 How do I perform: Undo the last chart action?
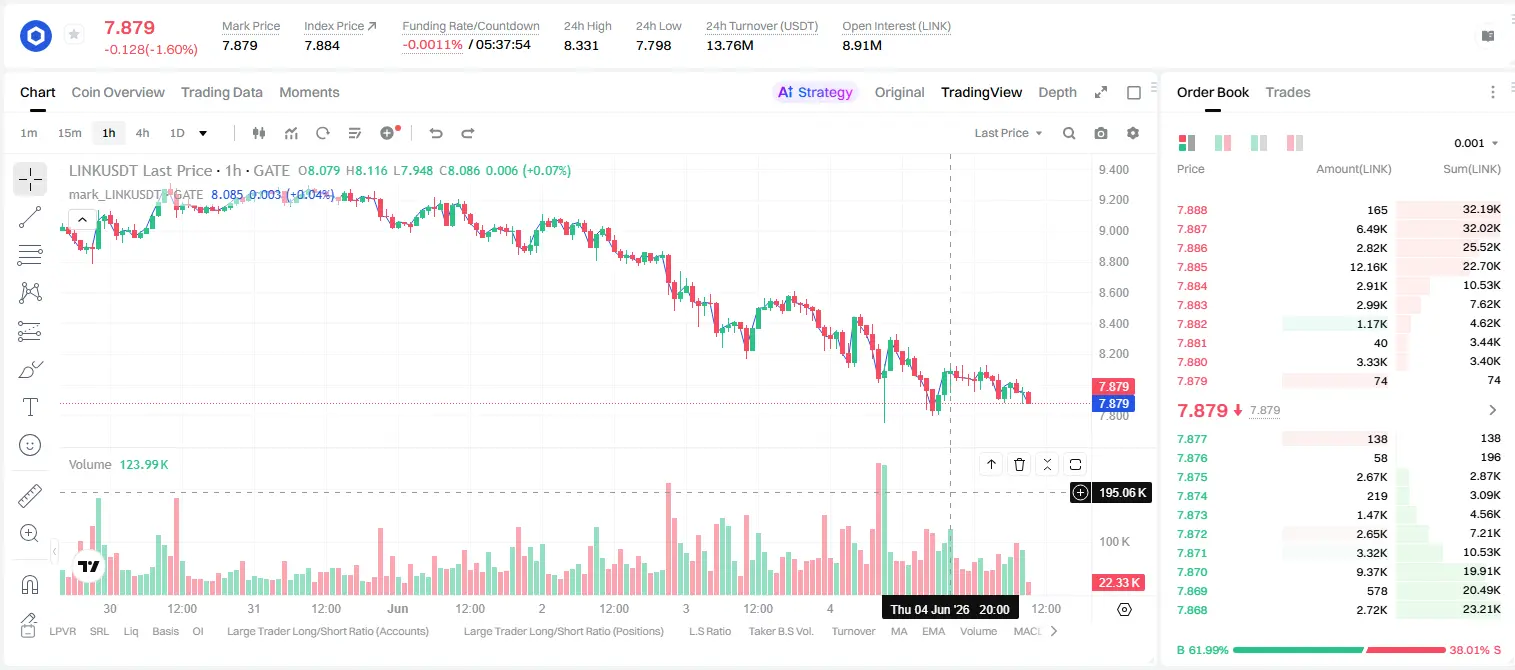click(435, 133)
